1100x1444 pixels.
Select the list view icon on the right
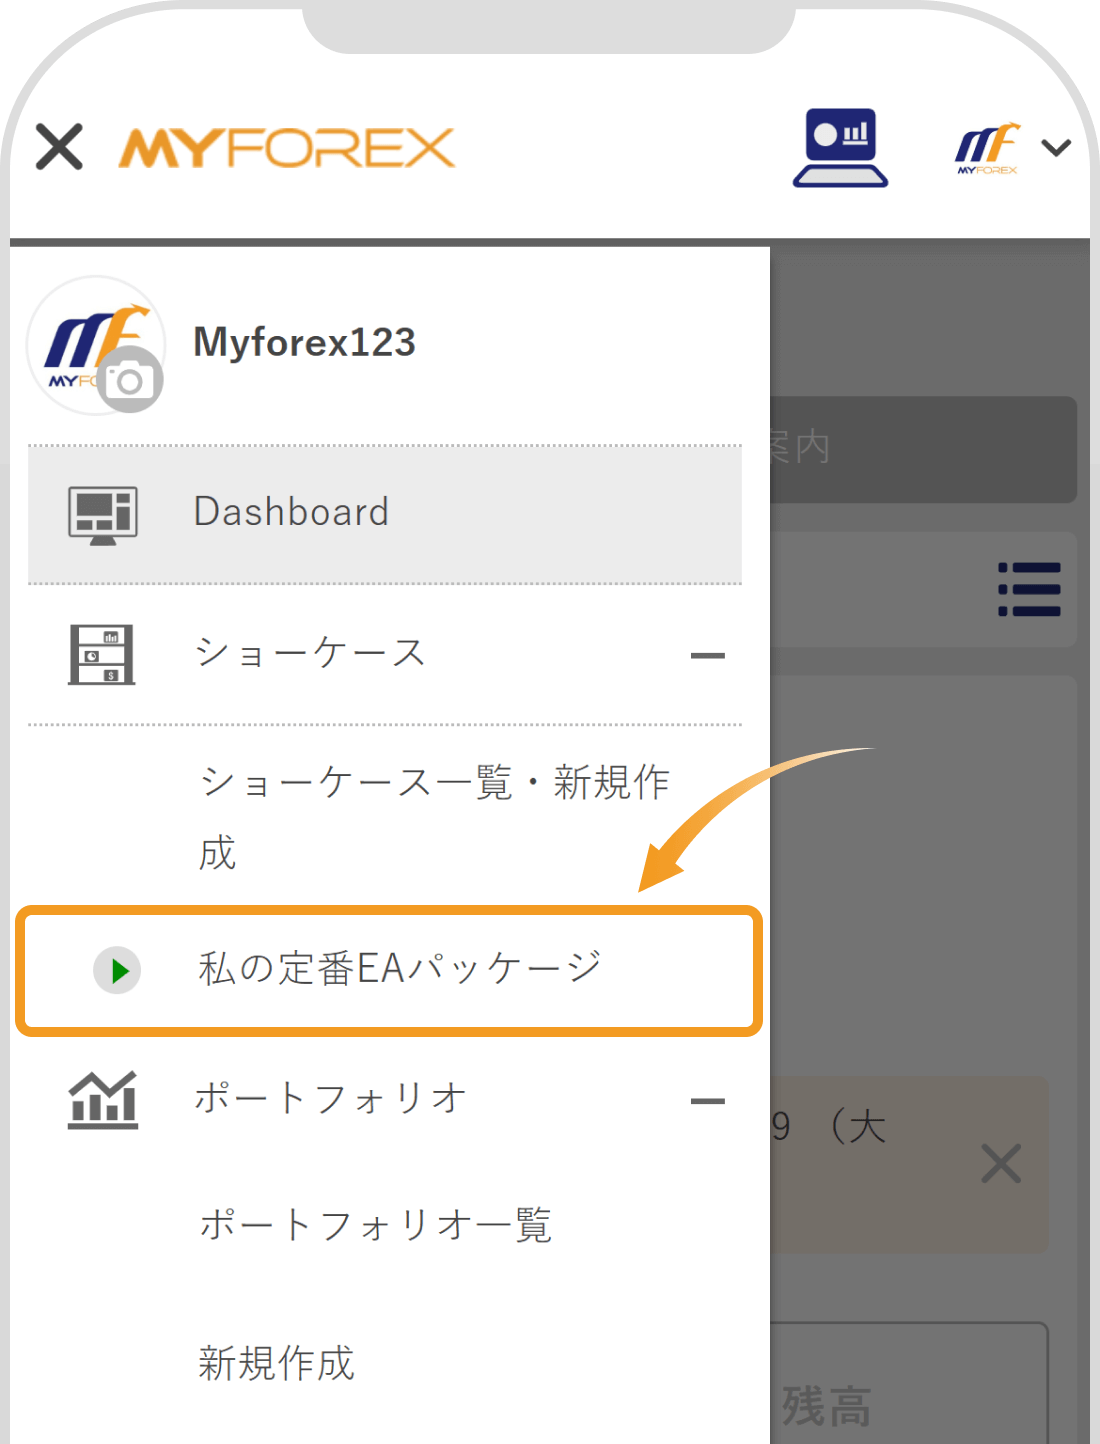coord(1029,590)
